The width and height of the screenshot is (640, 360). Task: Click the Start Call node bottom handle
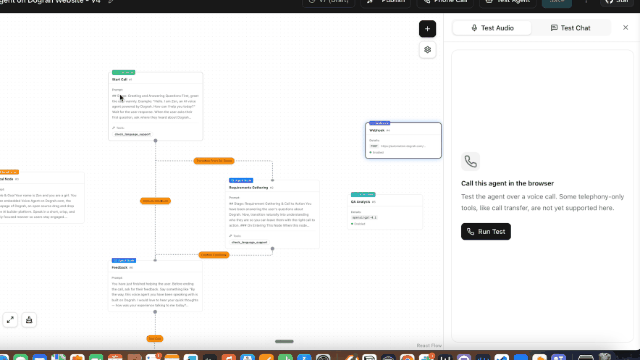click(x=155, y=140)
